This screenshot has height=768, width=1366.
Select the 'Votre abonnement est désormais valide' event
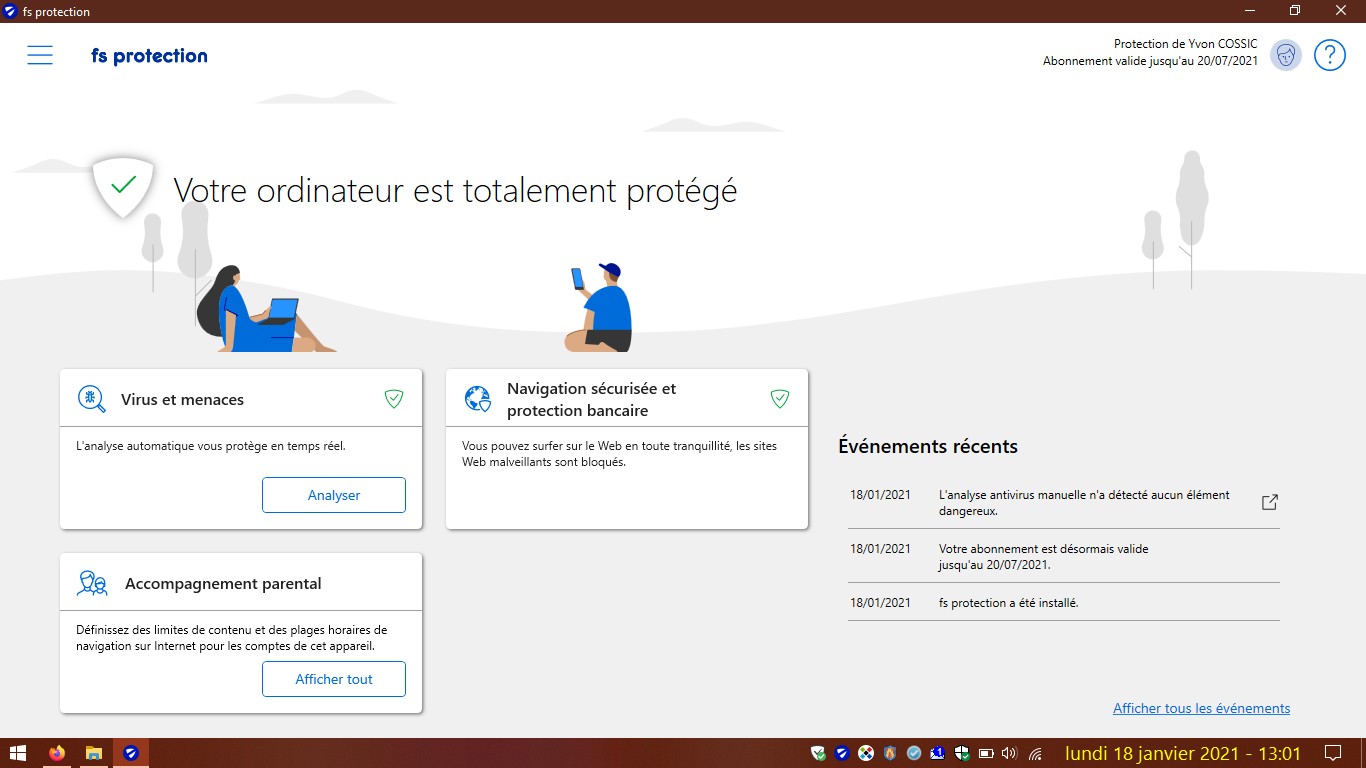click(x=1064, y=556)
